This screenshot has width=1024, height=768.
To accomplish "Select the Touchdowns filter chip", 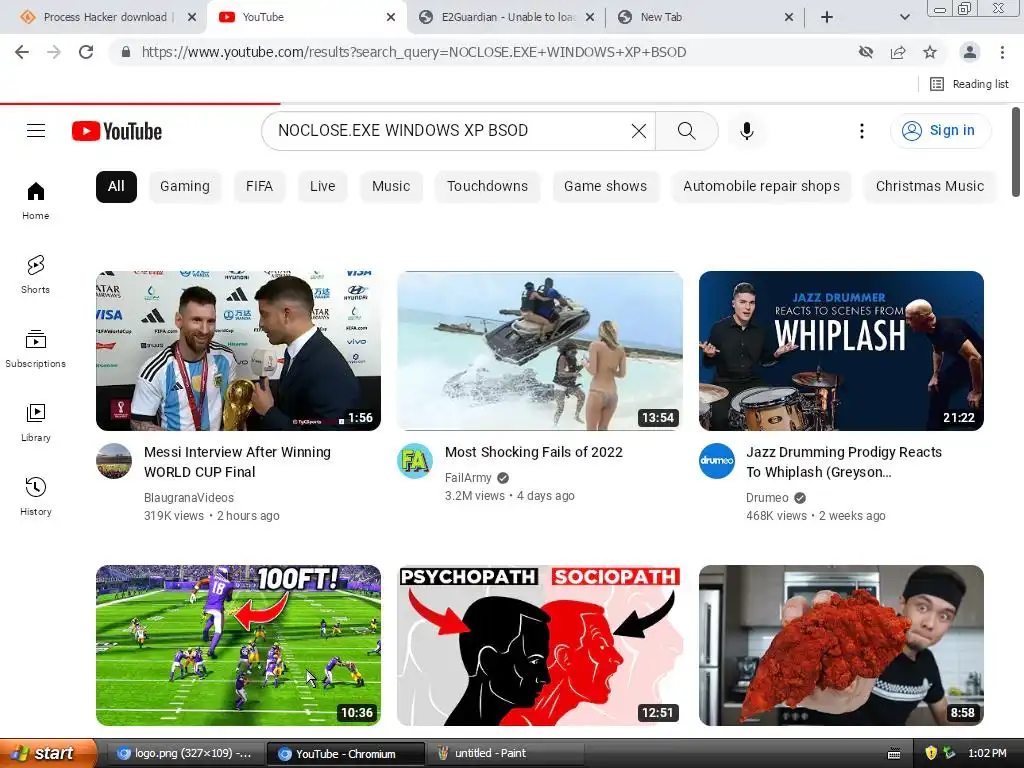I will pos(487,187).
